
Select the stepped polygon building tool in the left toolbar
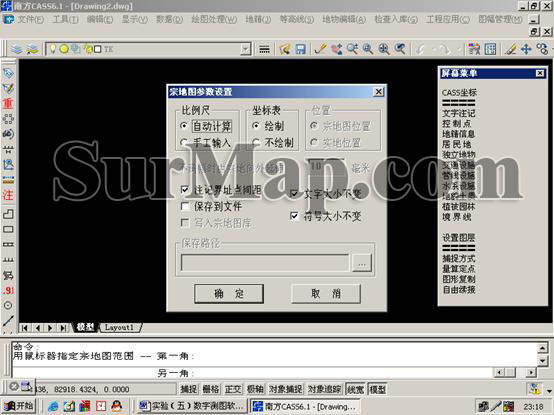(x=8, y=214)
